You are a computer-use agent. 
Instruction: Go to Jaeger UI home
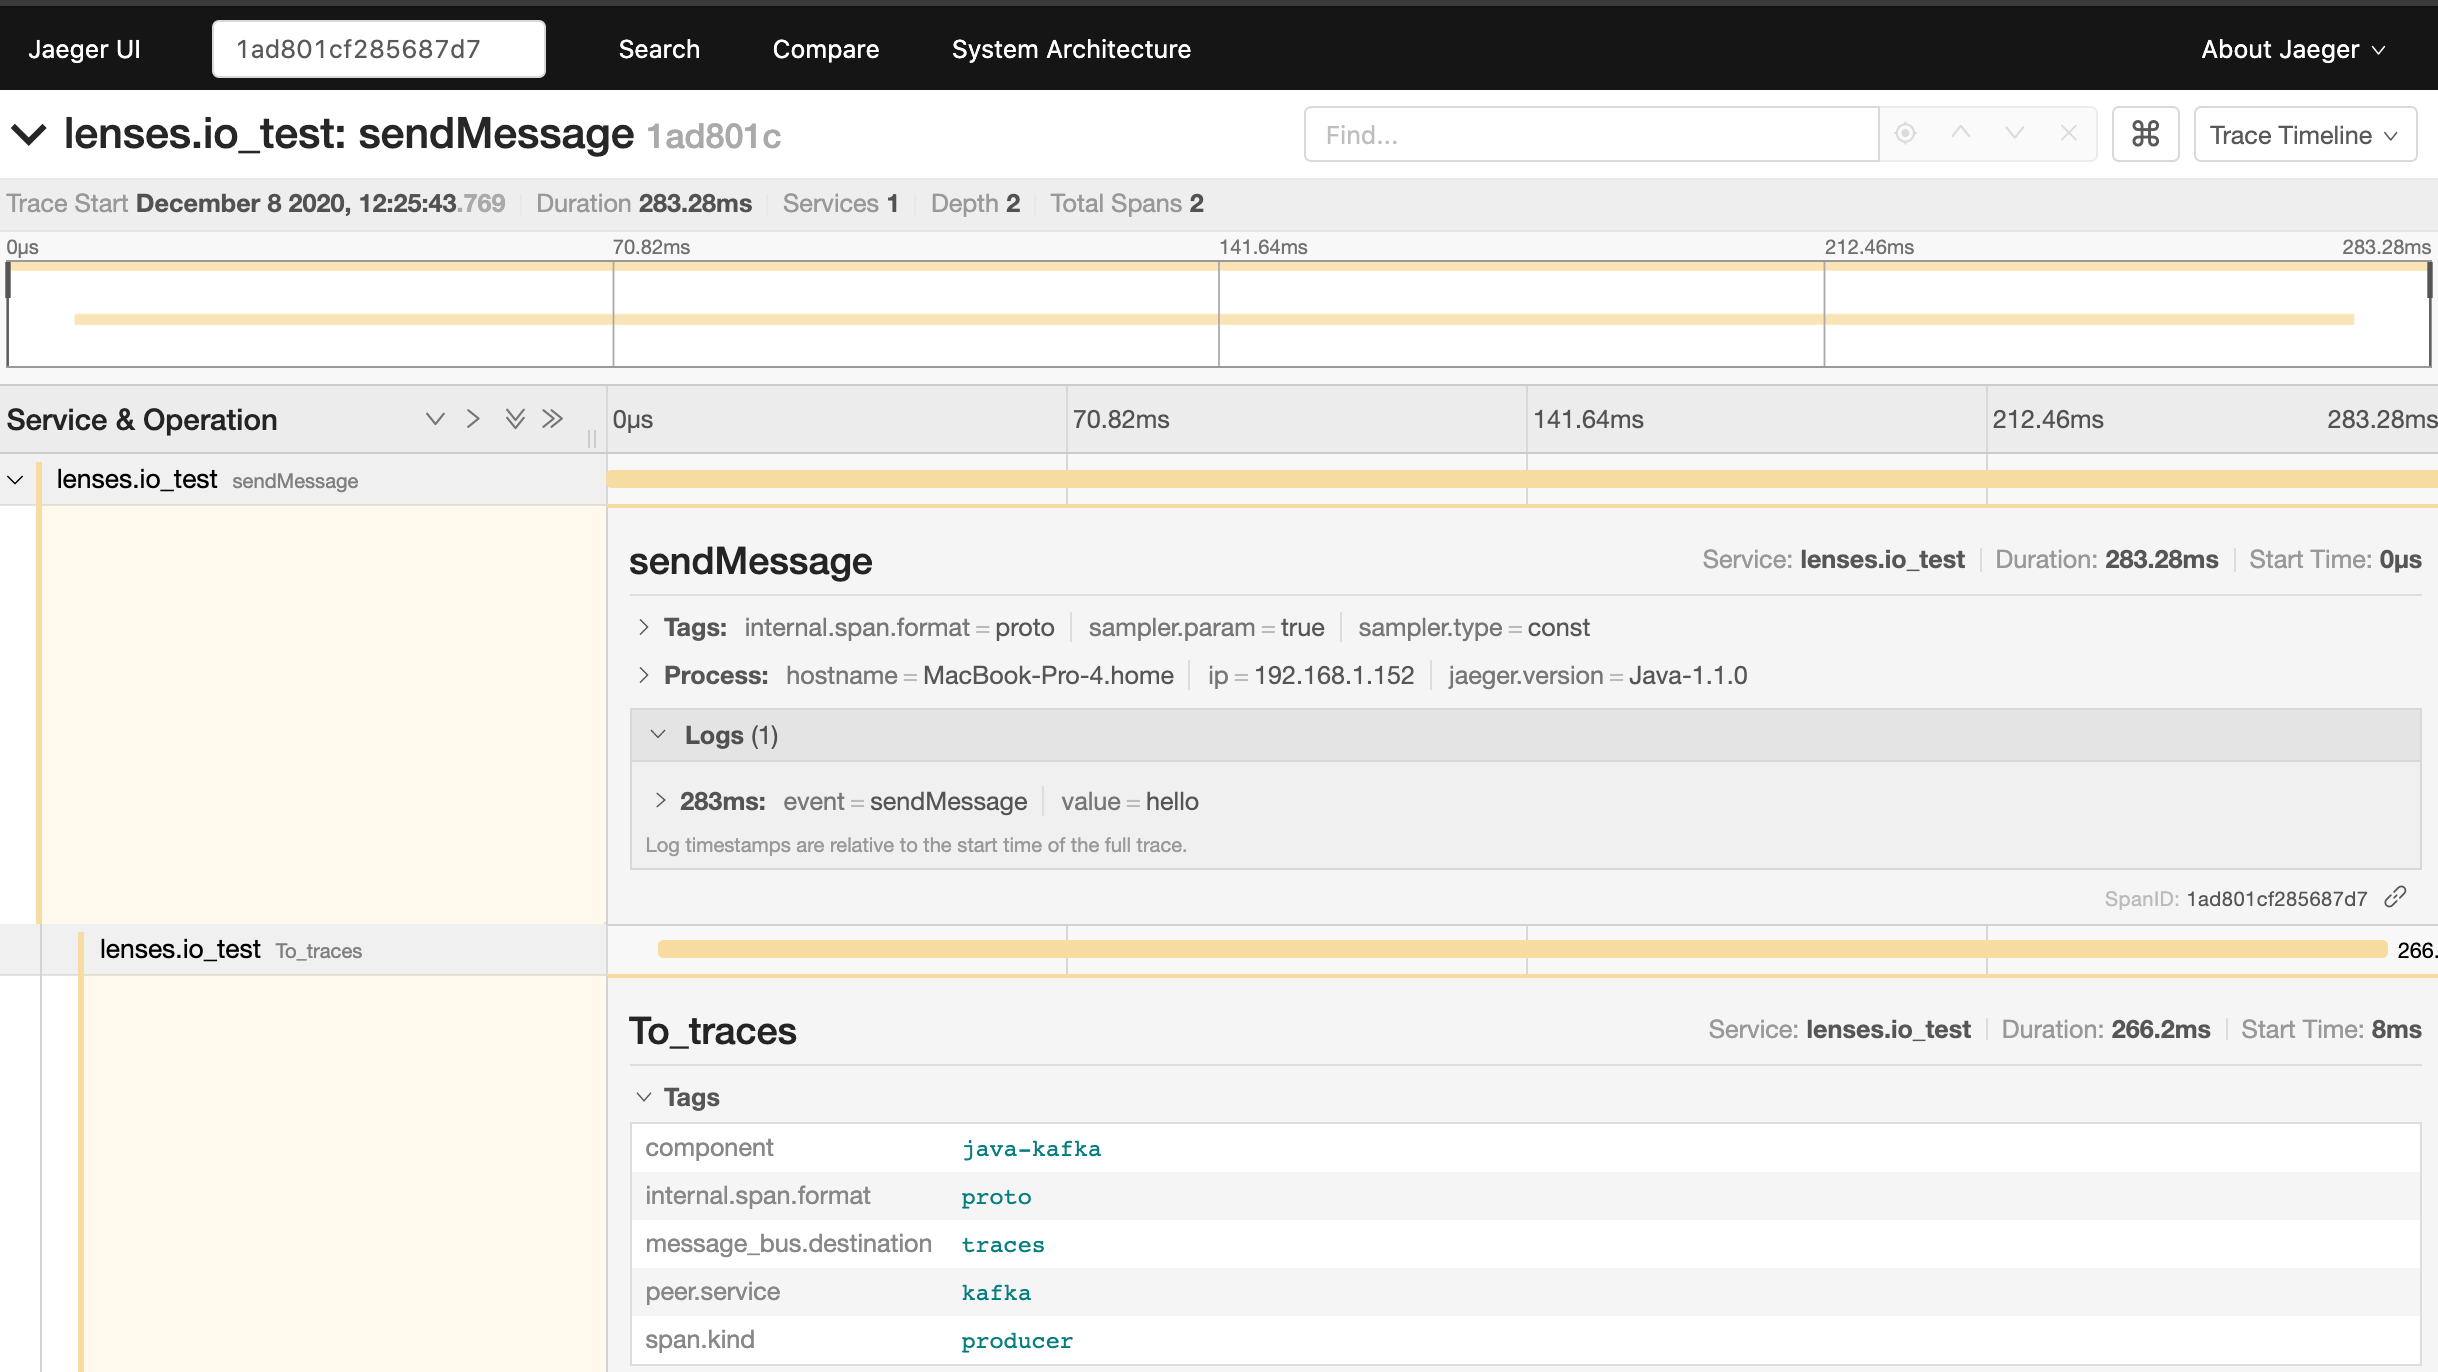click(x=84, y=49)
